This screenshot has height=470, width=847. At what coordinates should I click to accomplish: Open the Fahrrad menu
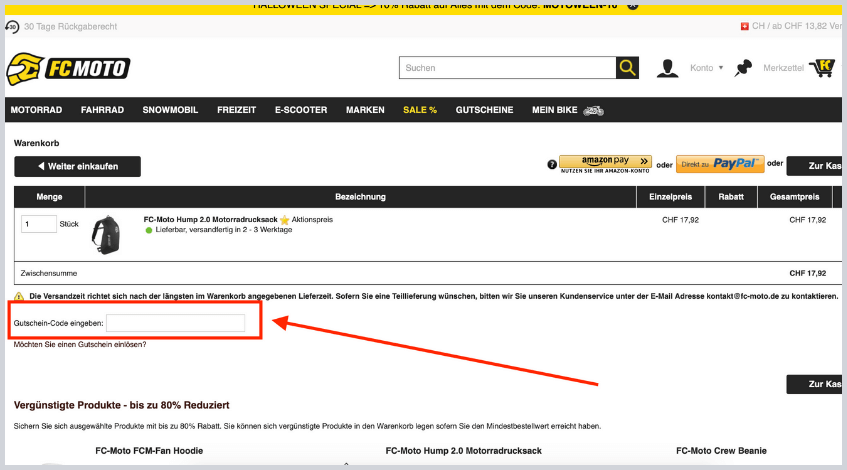pos(103,110)
